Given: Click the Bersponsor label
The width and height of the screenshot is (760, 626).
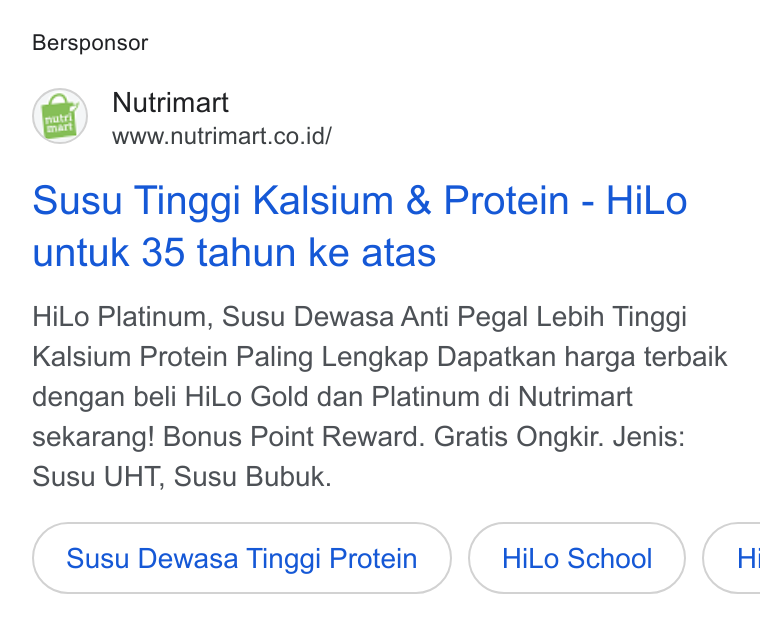Looking at the screenshot, I should coord(90,43).
